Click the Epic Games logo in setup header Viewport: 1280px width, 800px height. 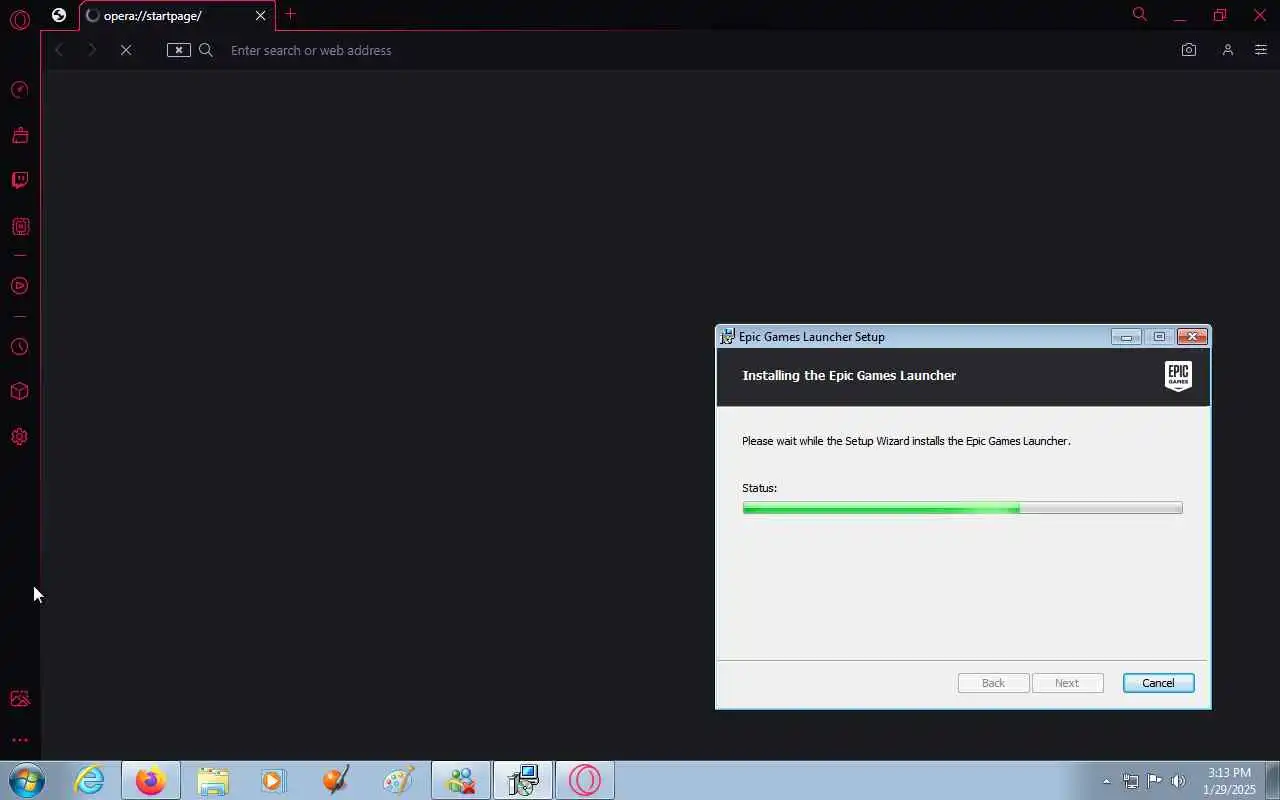point(1178,376)
